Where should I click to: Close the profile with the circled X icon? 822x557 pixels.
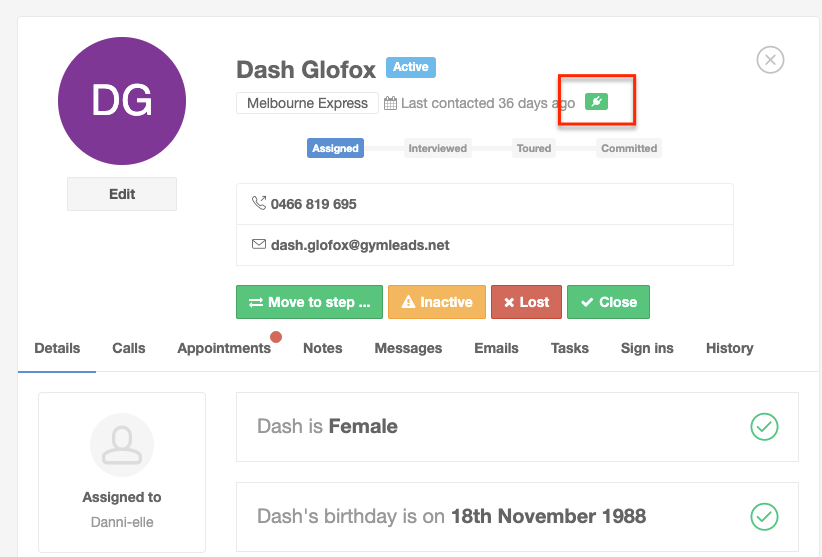tap(770, 60)
